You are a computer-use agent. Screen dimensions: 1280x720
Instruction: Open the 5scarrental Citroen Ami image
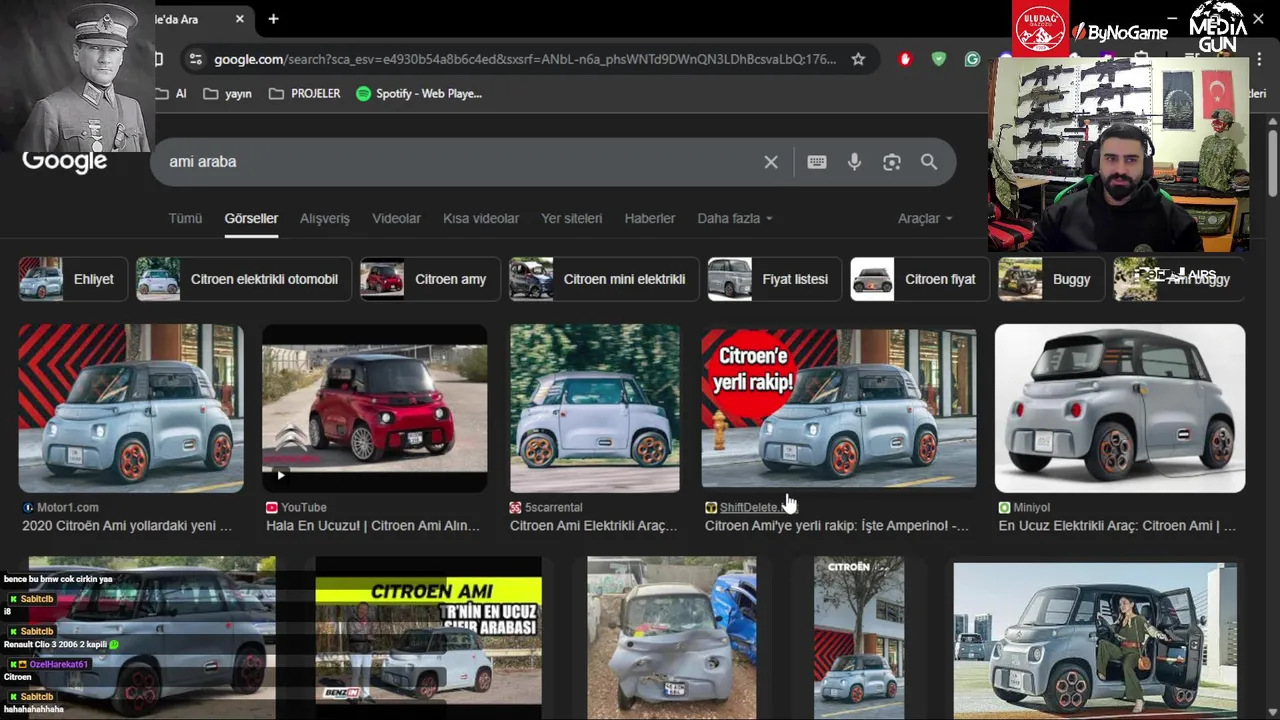click(595, 408)
